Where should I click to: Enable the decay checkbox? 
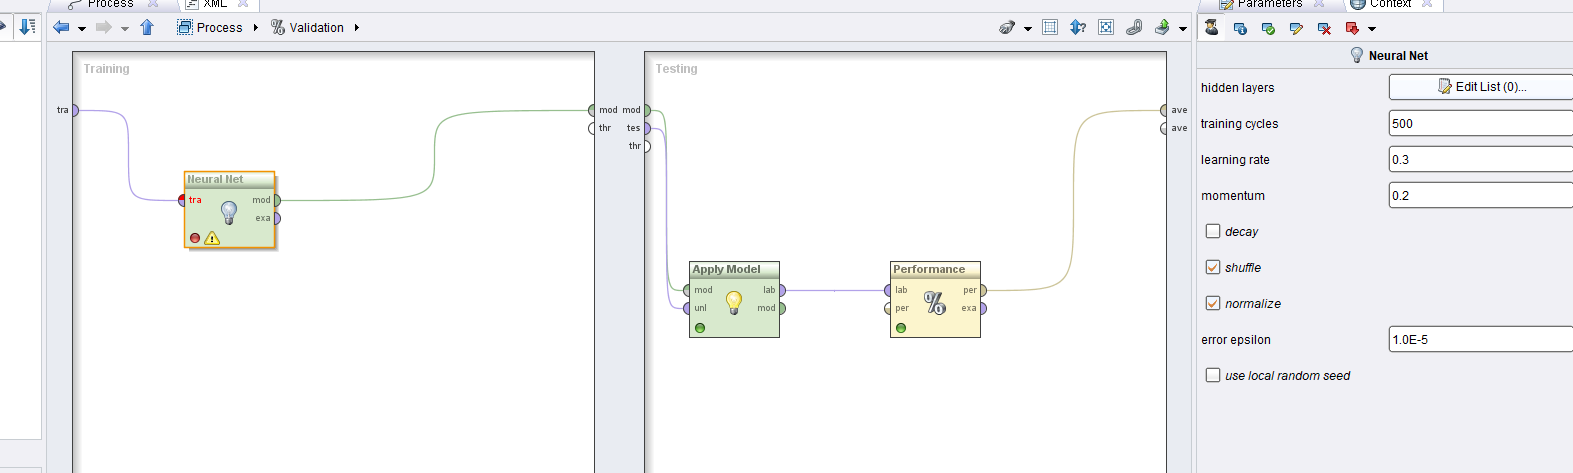(x=1213, y=231)
